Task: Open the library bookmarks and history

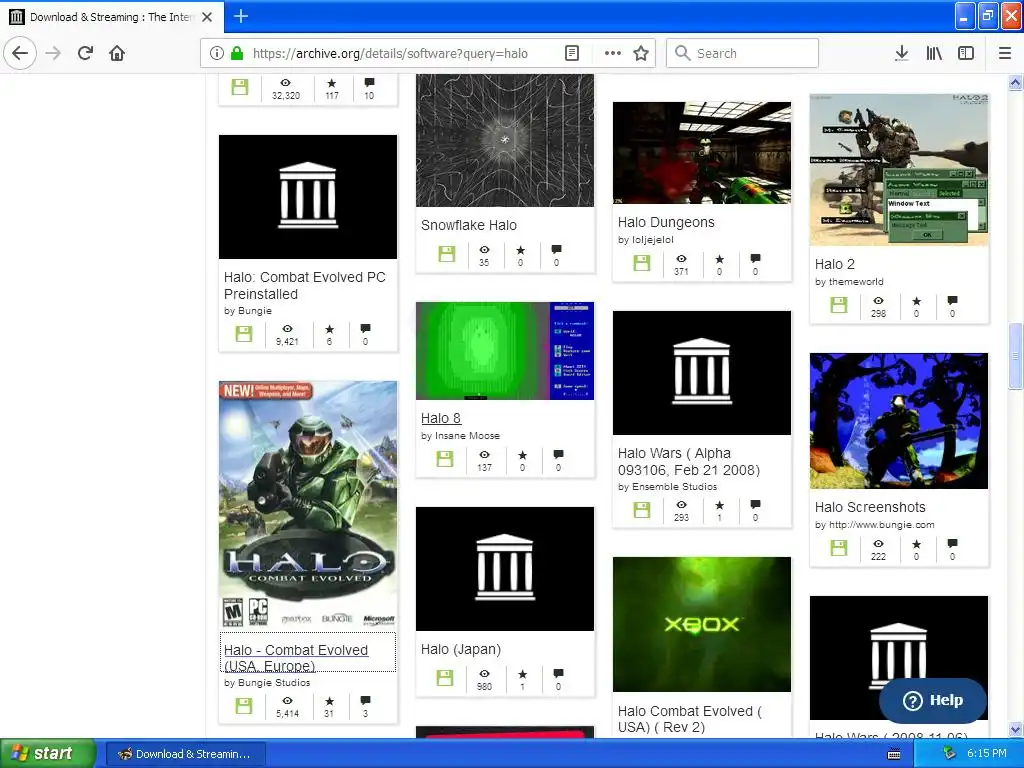Action: [934, 53]
